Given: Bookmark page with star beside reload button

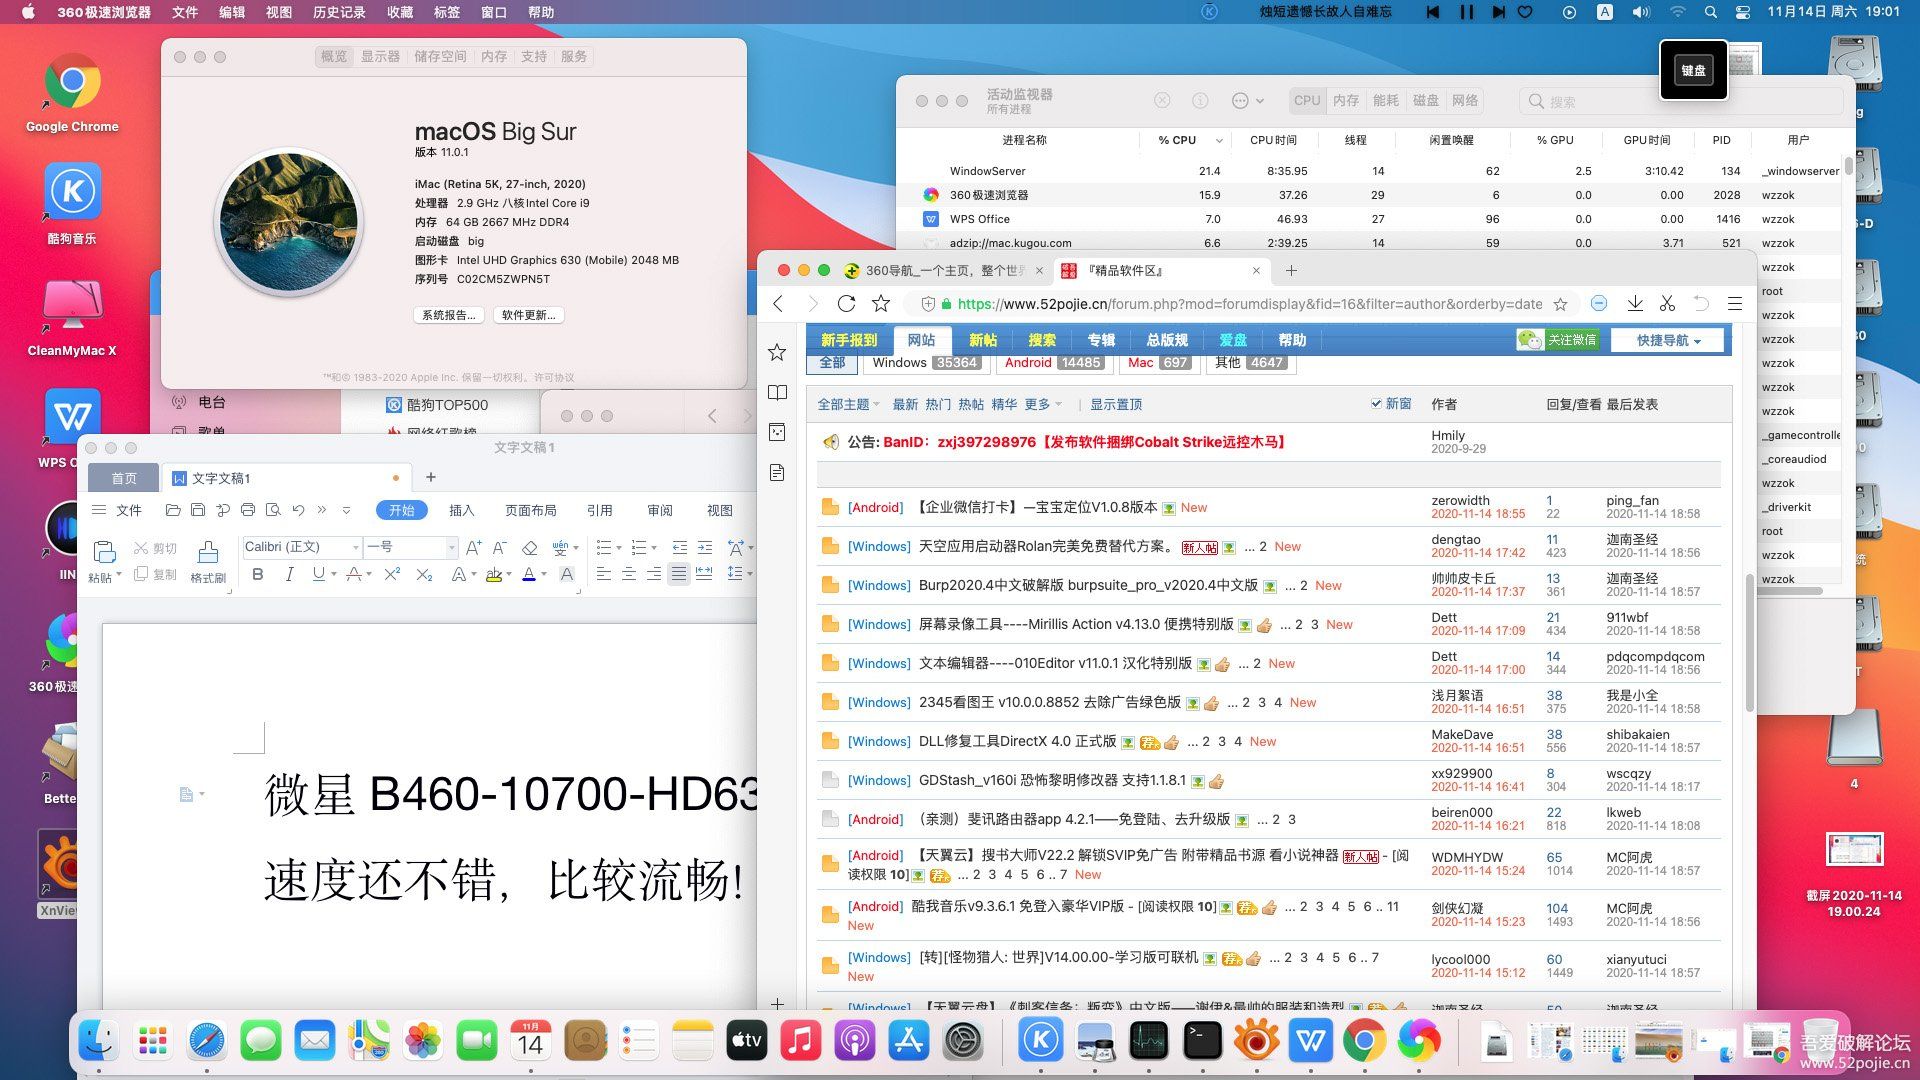Looking at the screenshot, I should pyautogui.click(x=881, y=303).
